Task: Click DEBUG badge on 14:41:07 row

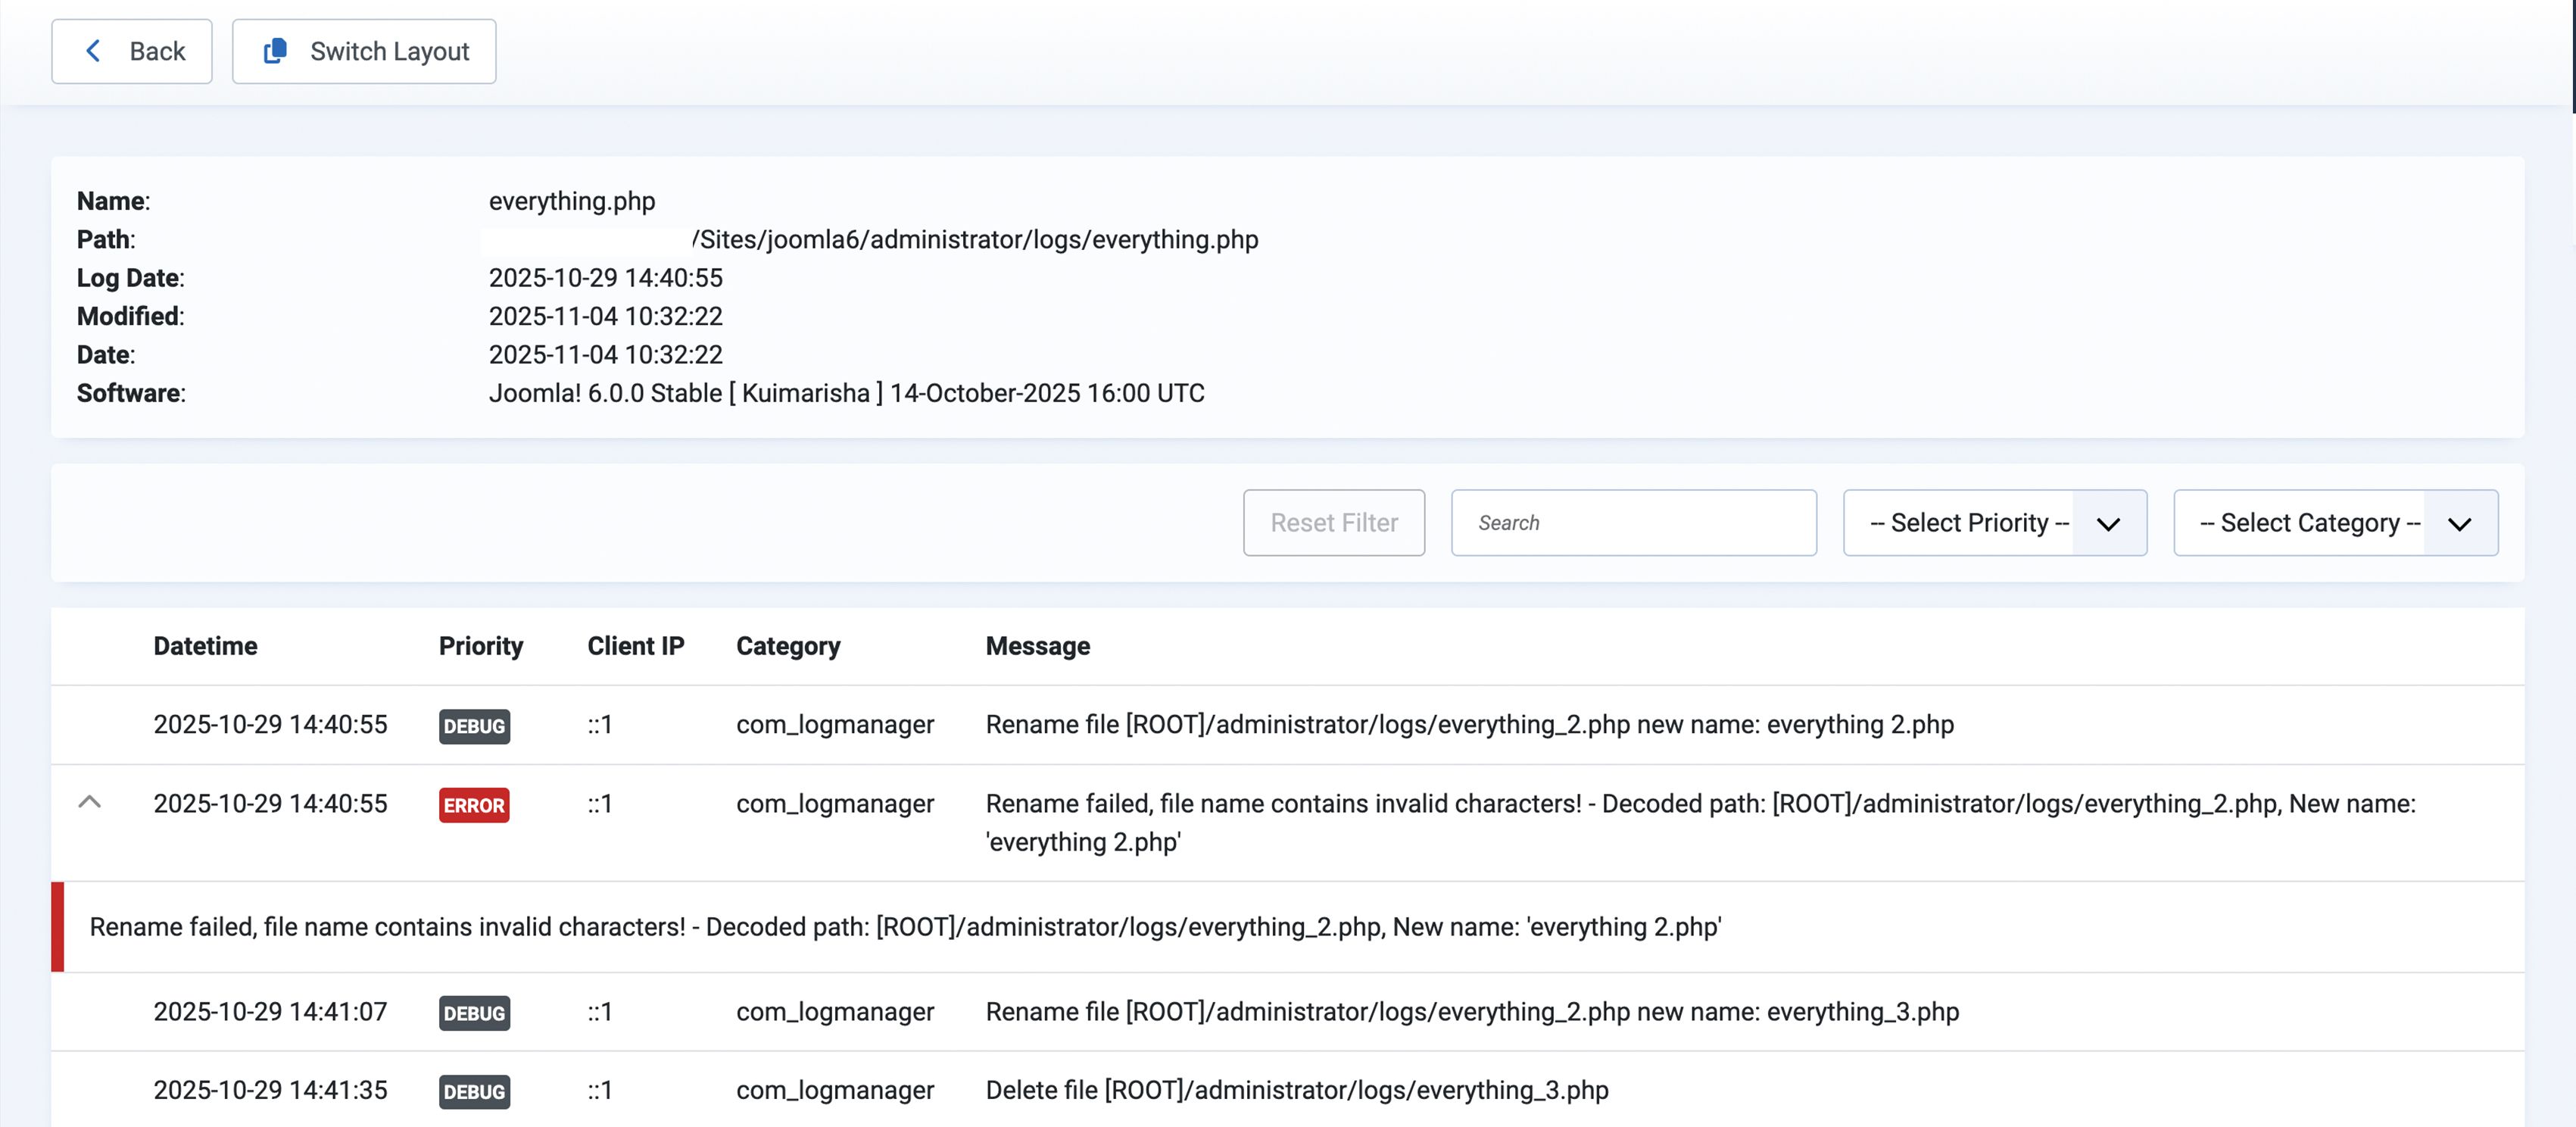Action: coord(474,1013)
